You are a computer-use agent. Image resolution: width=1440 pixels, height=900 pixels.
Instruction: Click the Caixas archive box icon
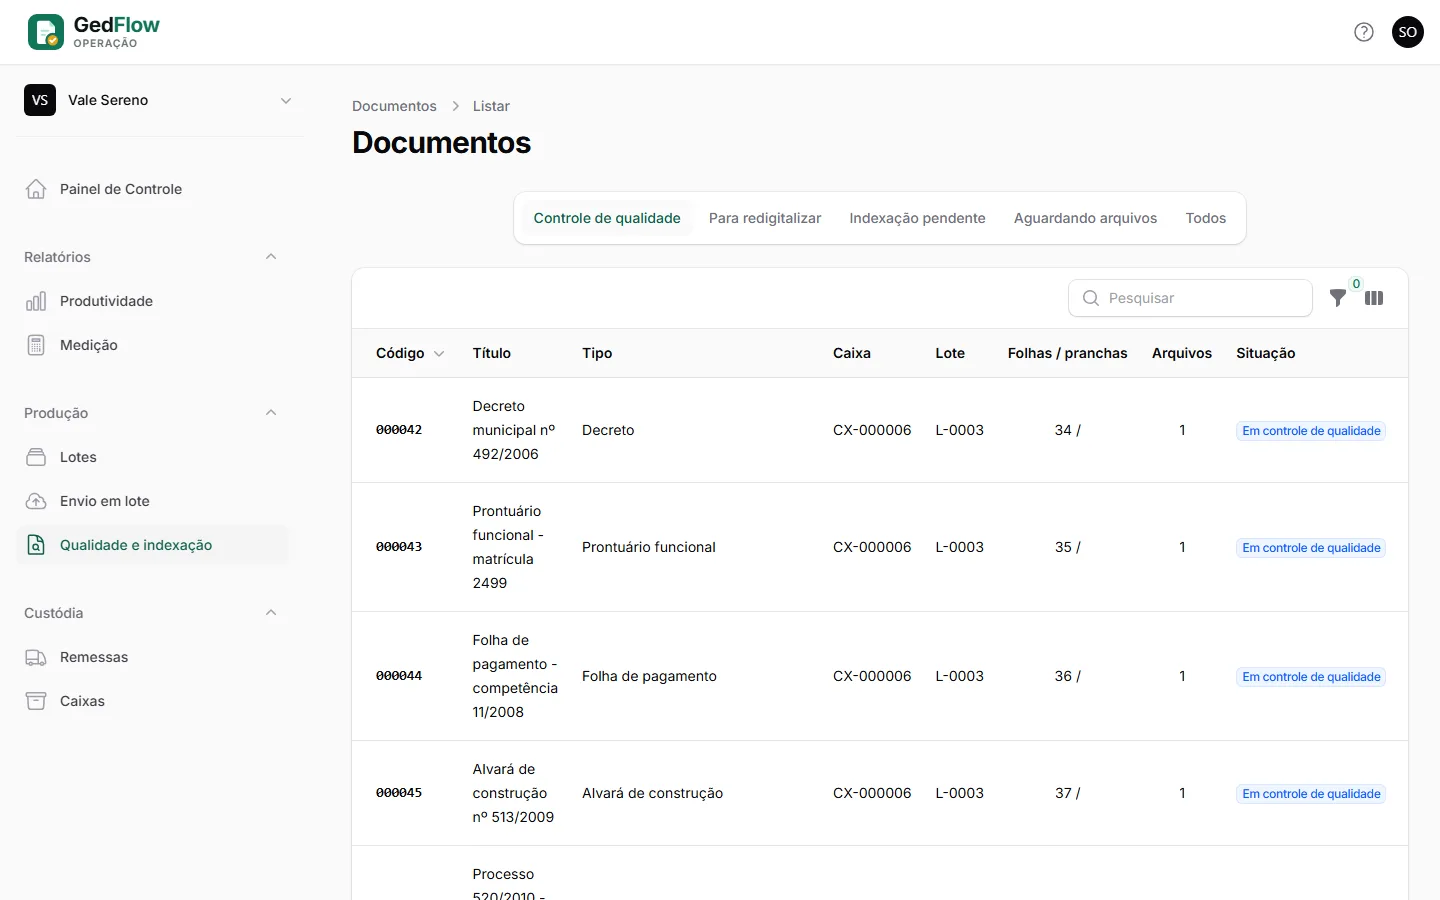tap(36, 701)
